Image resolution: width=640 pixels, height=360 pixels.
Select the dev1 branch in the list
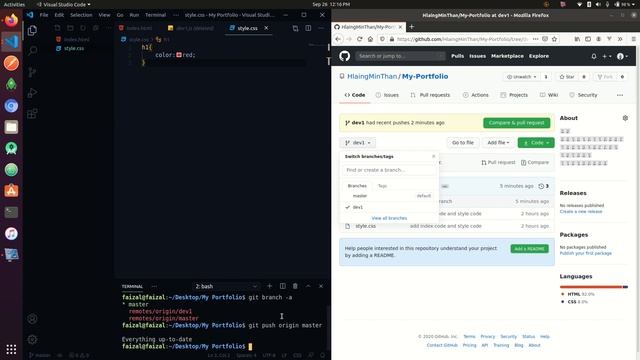click(389, 207)
